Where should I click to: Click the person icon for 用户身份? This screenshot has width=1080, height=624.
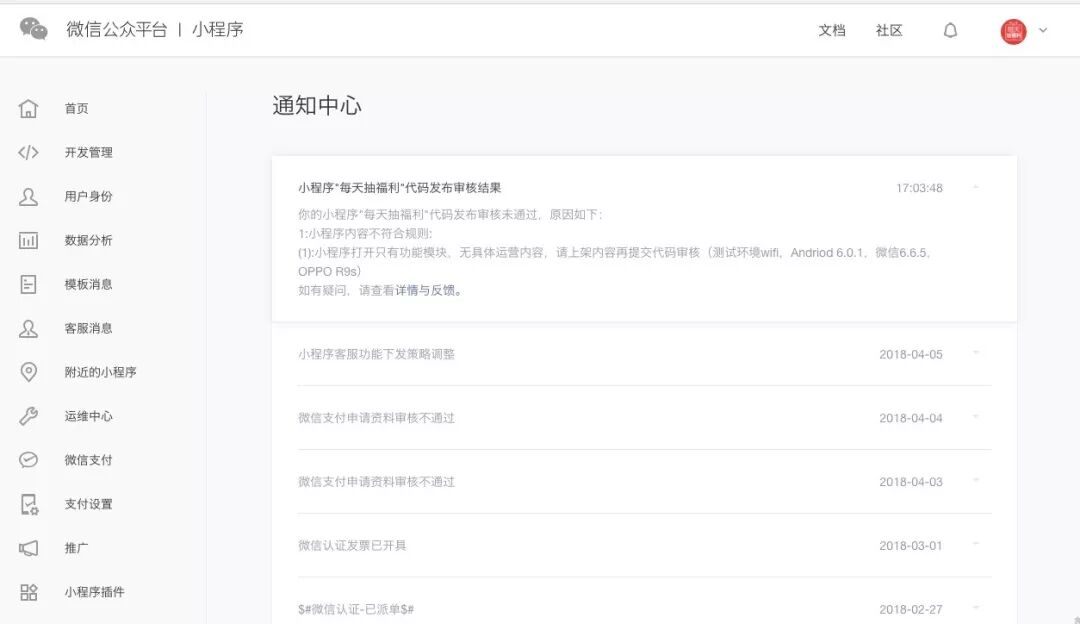[28, 196]
